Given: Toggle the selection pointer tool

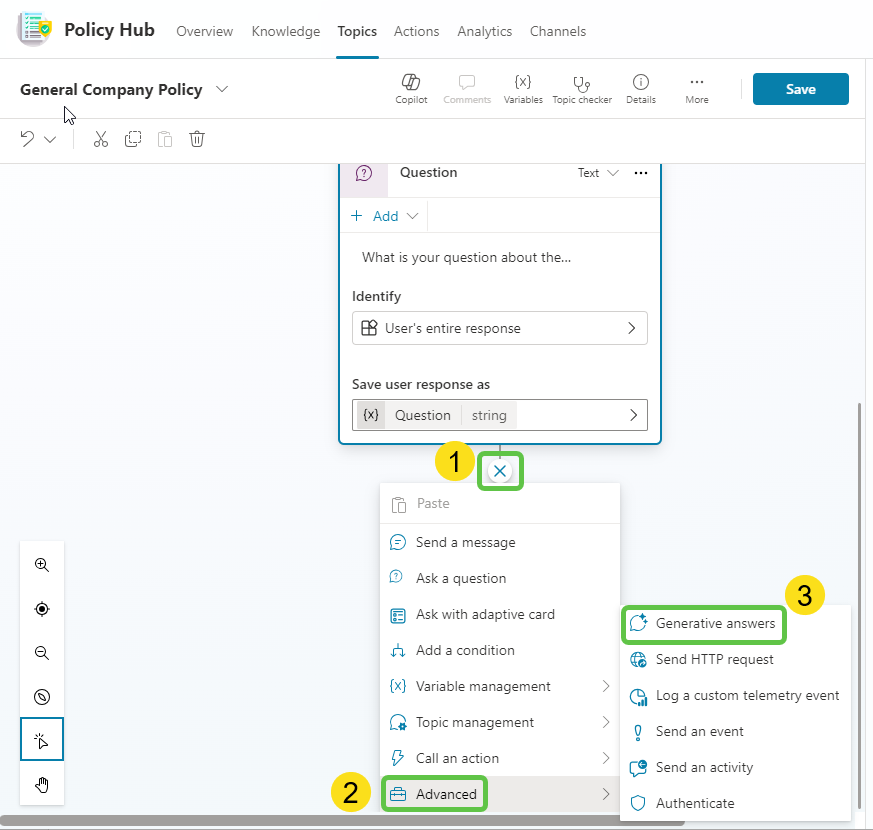Looking at the screenshot, I should point(42,740).
